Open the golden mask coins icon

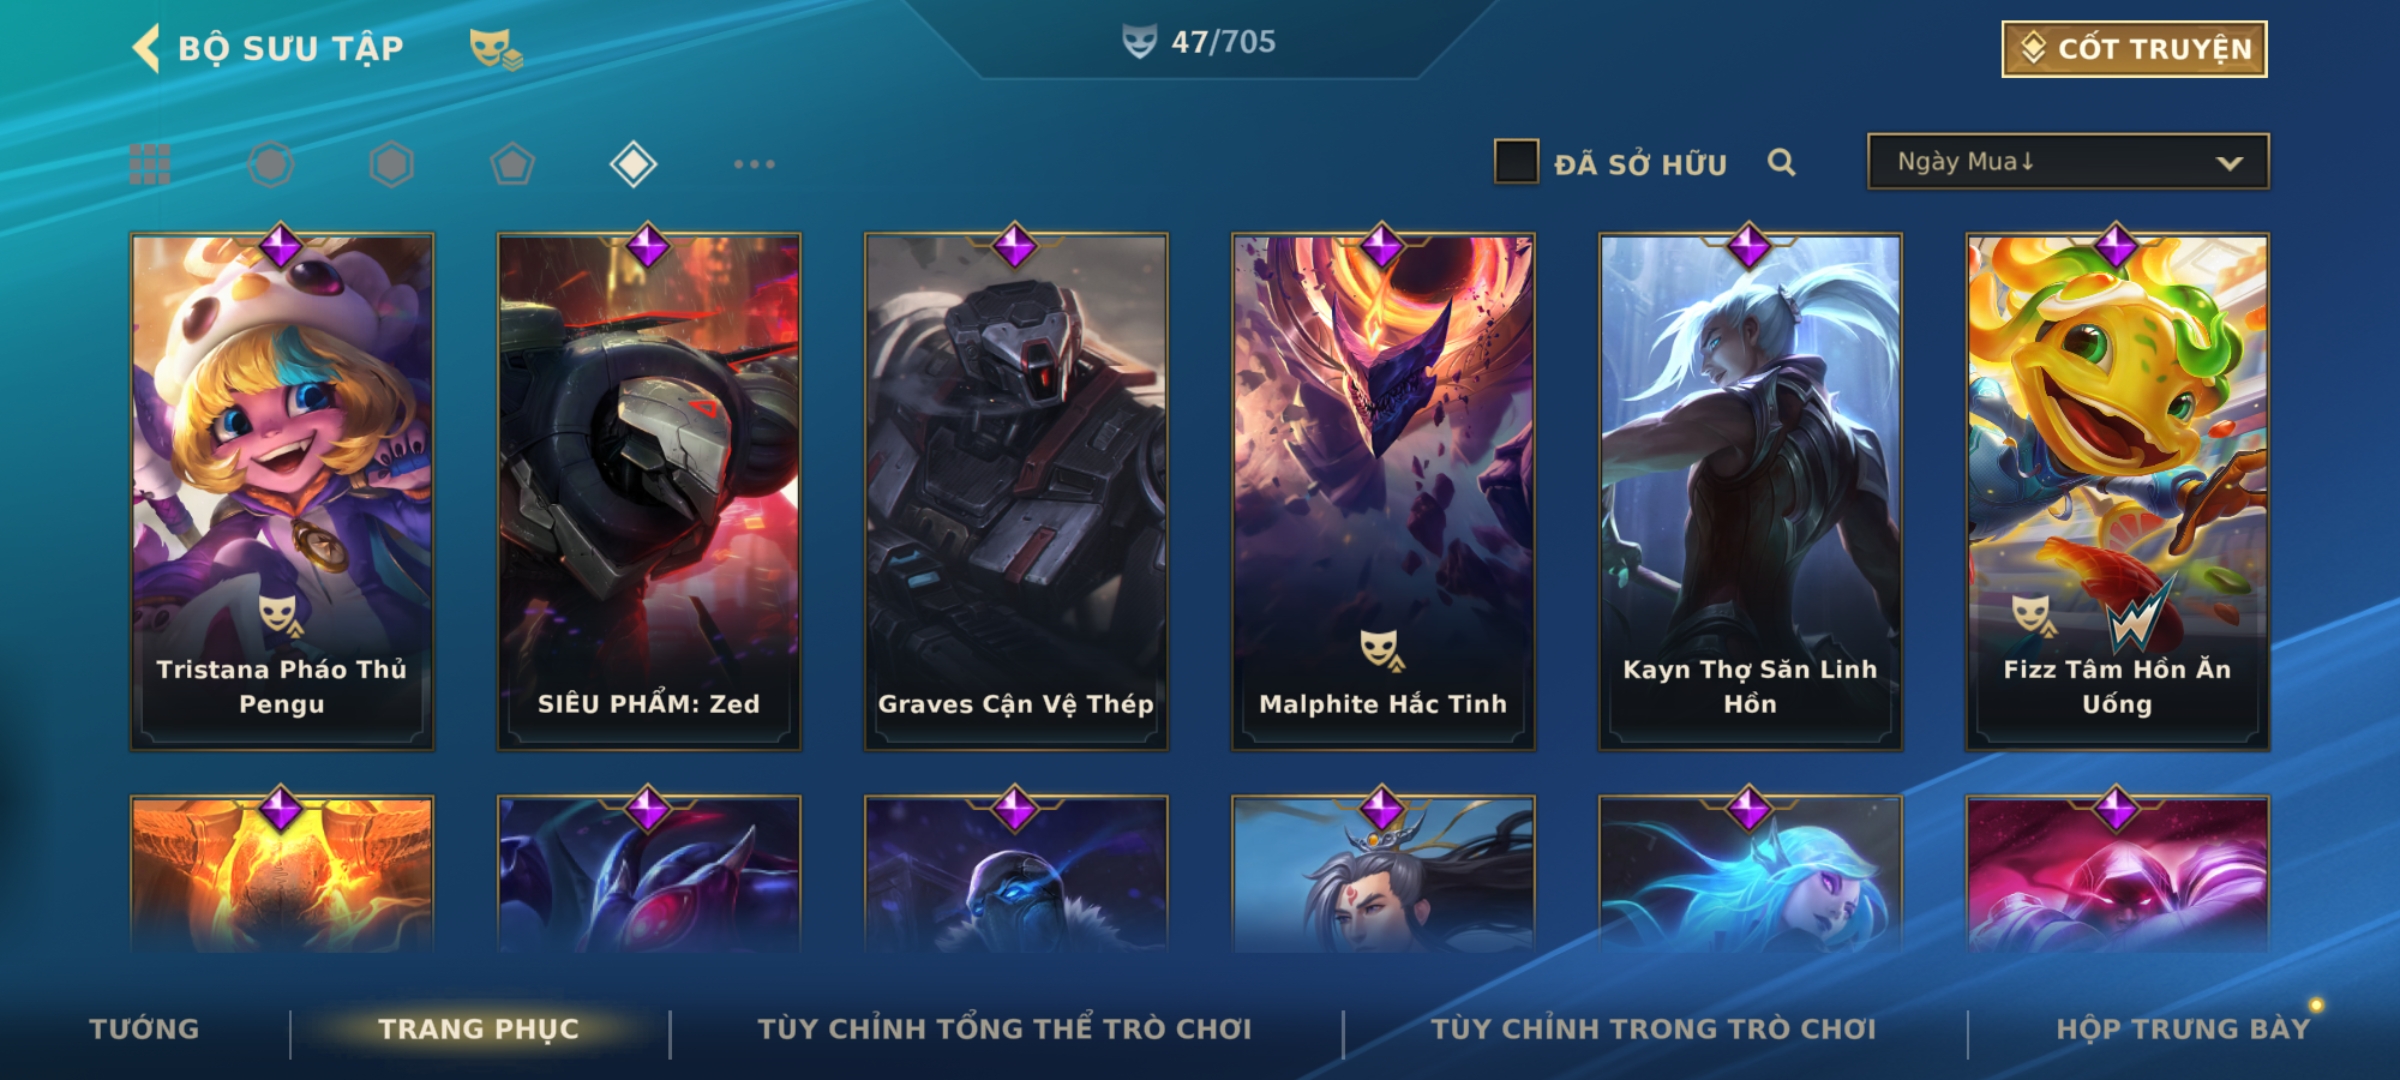pyautogui.click(x=496, y=49)
